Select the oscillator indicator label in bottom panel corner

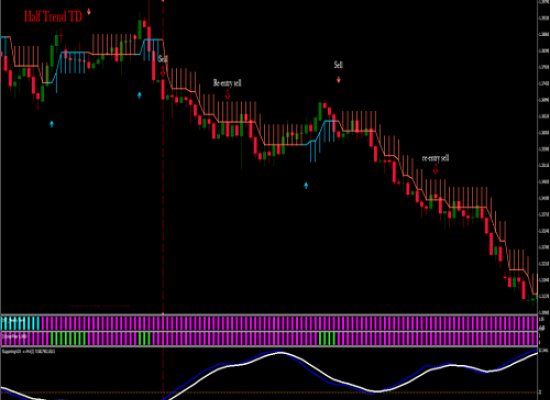28,351
